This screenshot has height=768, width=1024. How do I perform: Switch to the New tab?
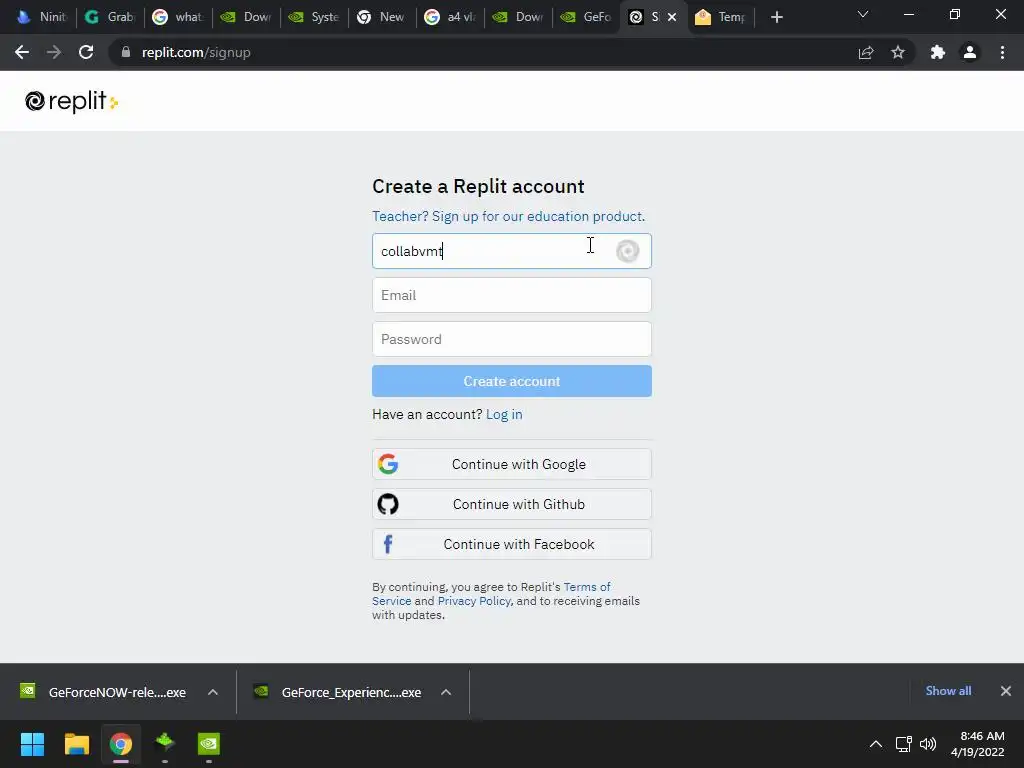tap(382, 17)
